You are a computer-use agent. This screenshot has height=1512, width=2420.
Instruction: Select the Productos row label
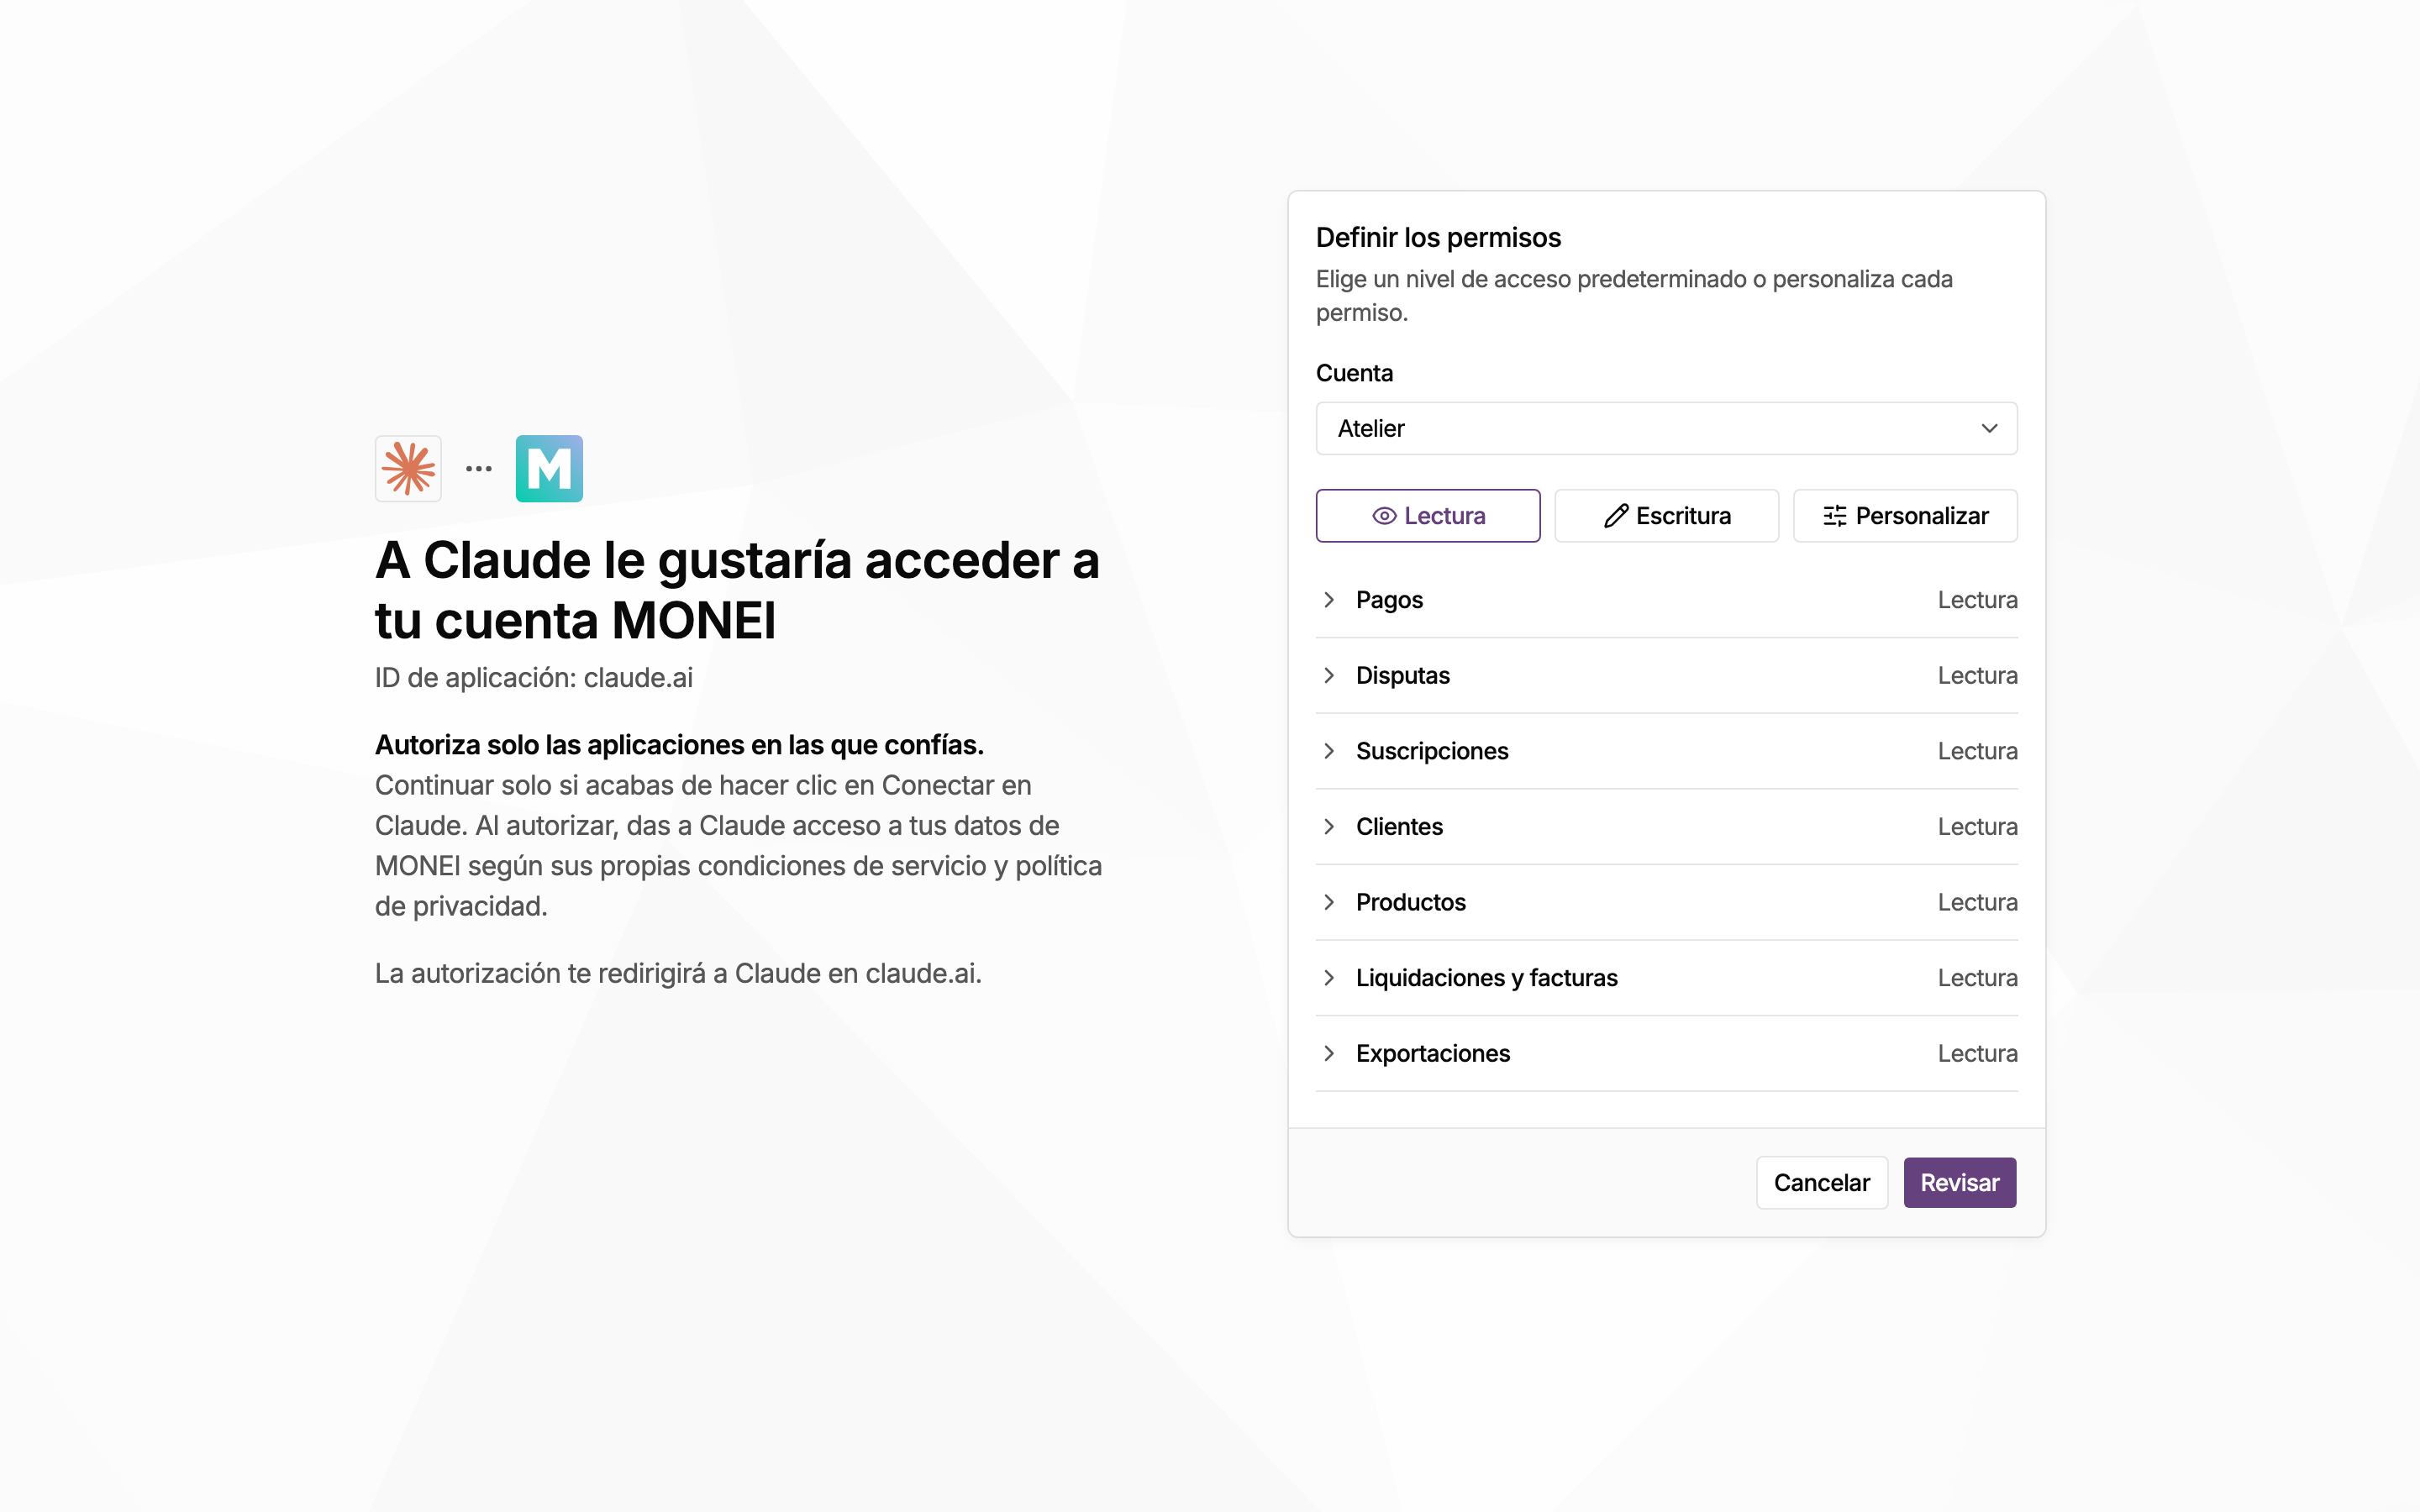point(1411,902)
